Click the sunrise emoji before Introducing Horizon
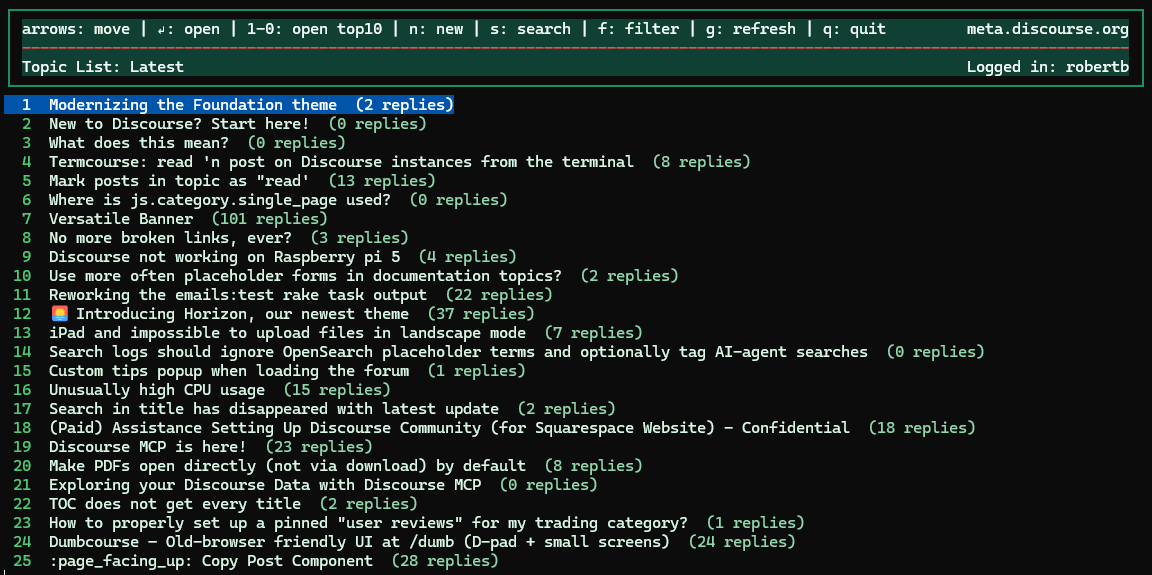1152x575 pixels. (60, 314)
